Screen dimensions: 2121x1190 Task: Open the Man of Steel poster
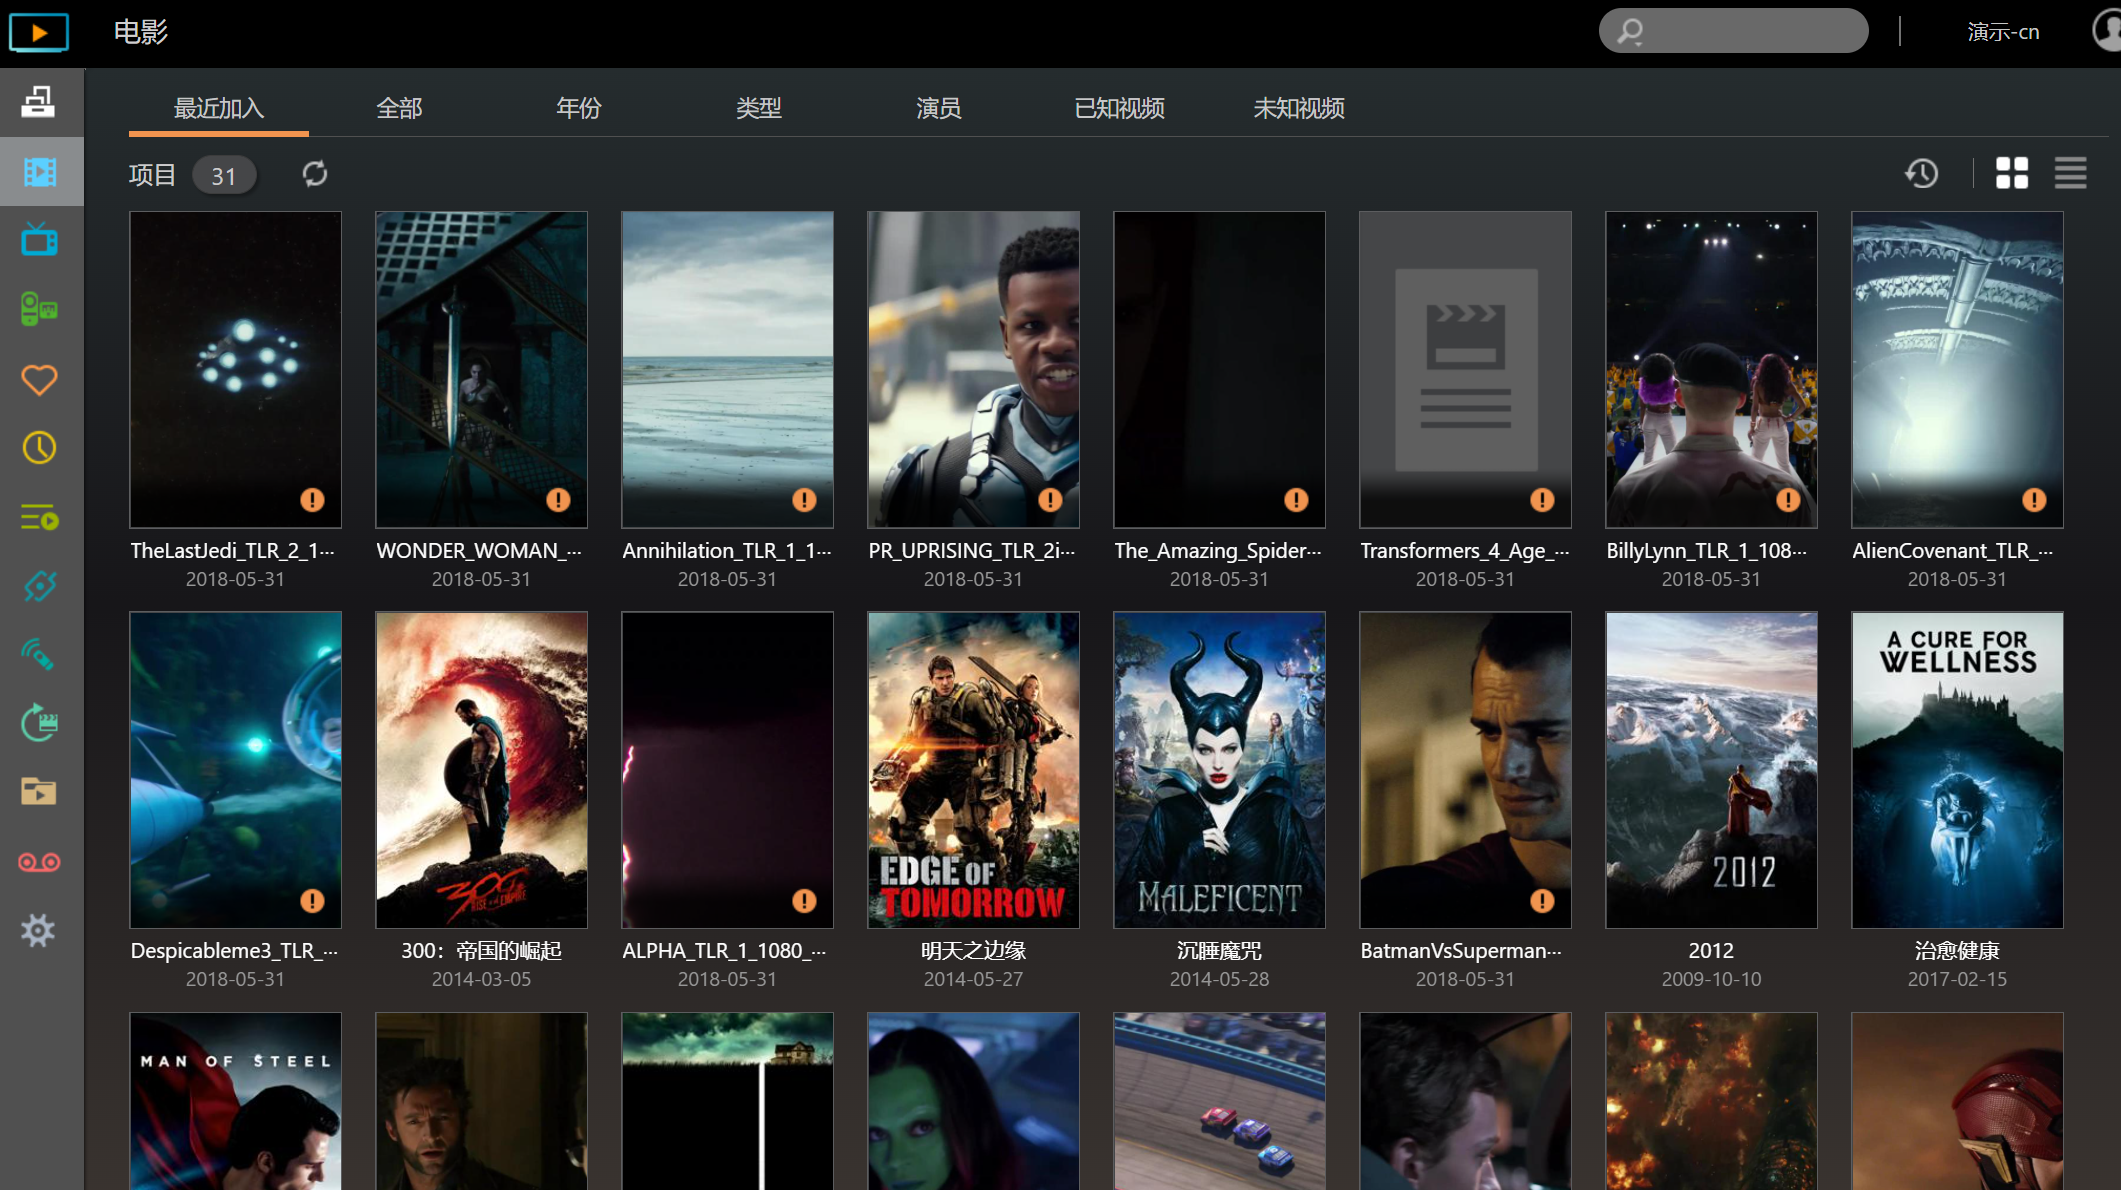coord(235,1101)
